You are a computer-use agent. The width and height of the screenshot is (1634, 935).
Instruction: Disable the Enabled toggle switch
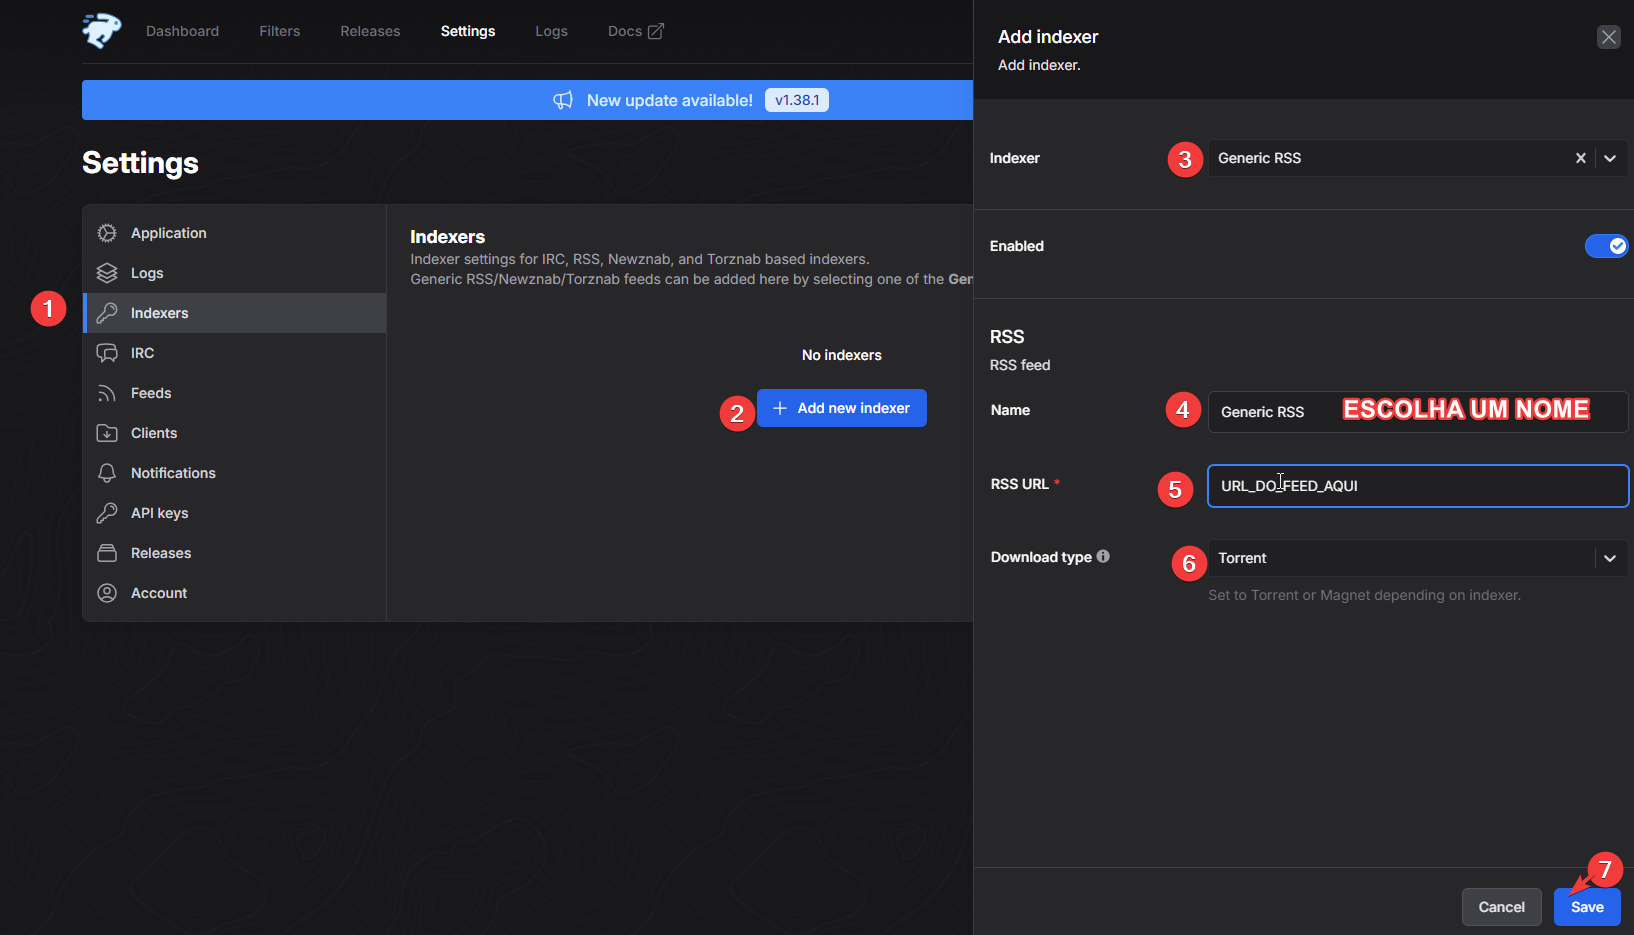(x=1606, y=246)
